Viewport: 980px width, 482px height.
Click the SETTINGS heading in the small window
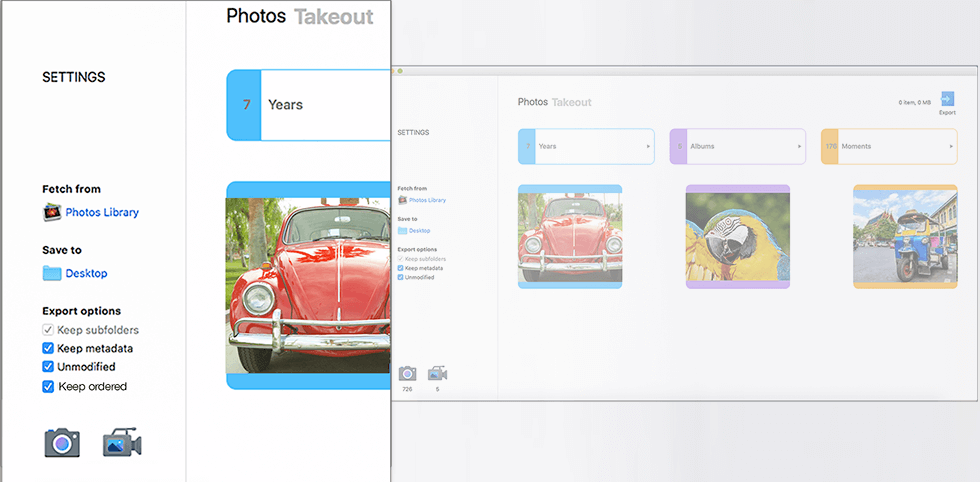(413, 133)
